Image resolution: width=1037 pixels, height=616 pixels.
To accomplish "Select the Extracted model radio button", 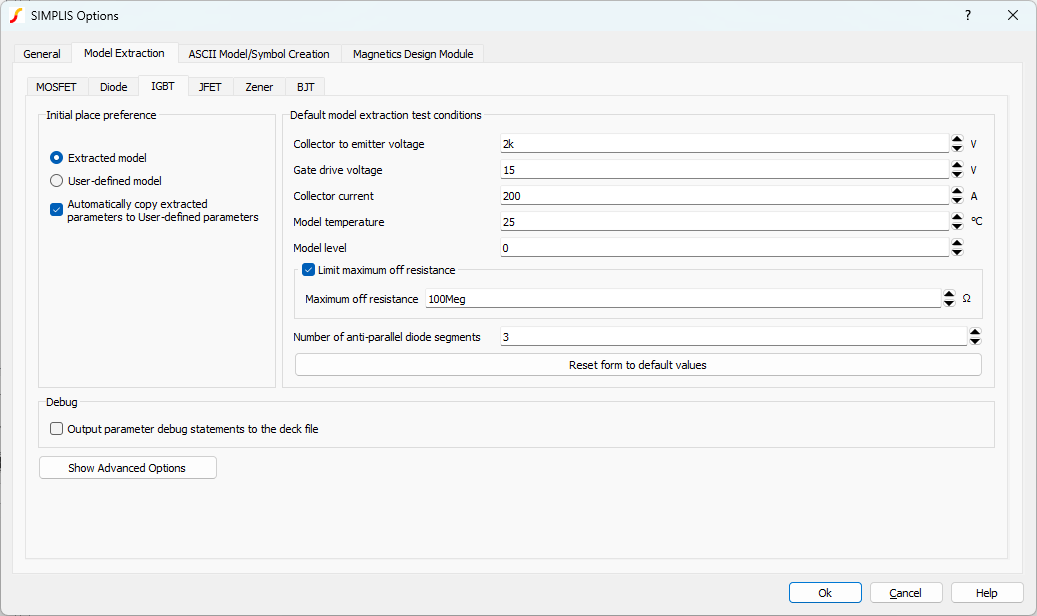I will 57,158.
